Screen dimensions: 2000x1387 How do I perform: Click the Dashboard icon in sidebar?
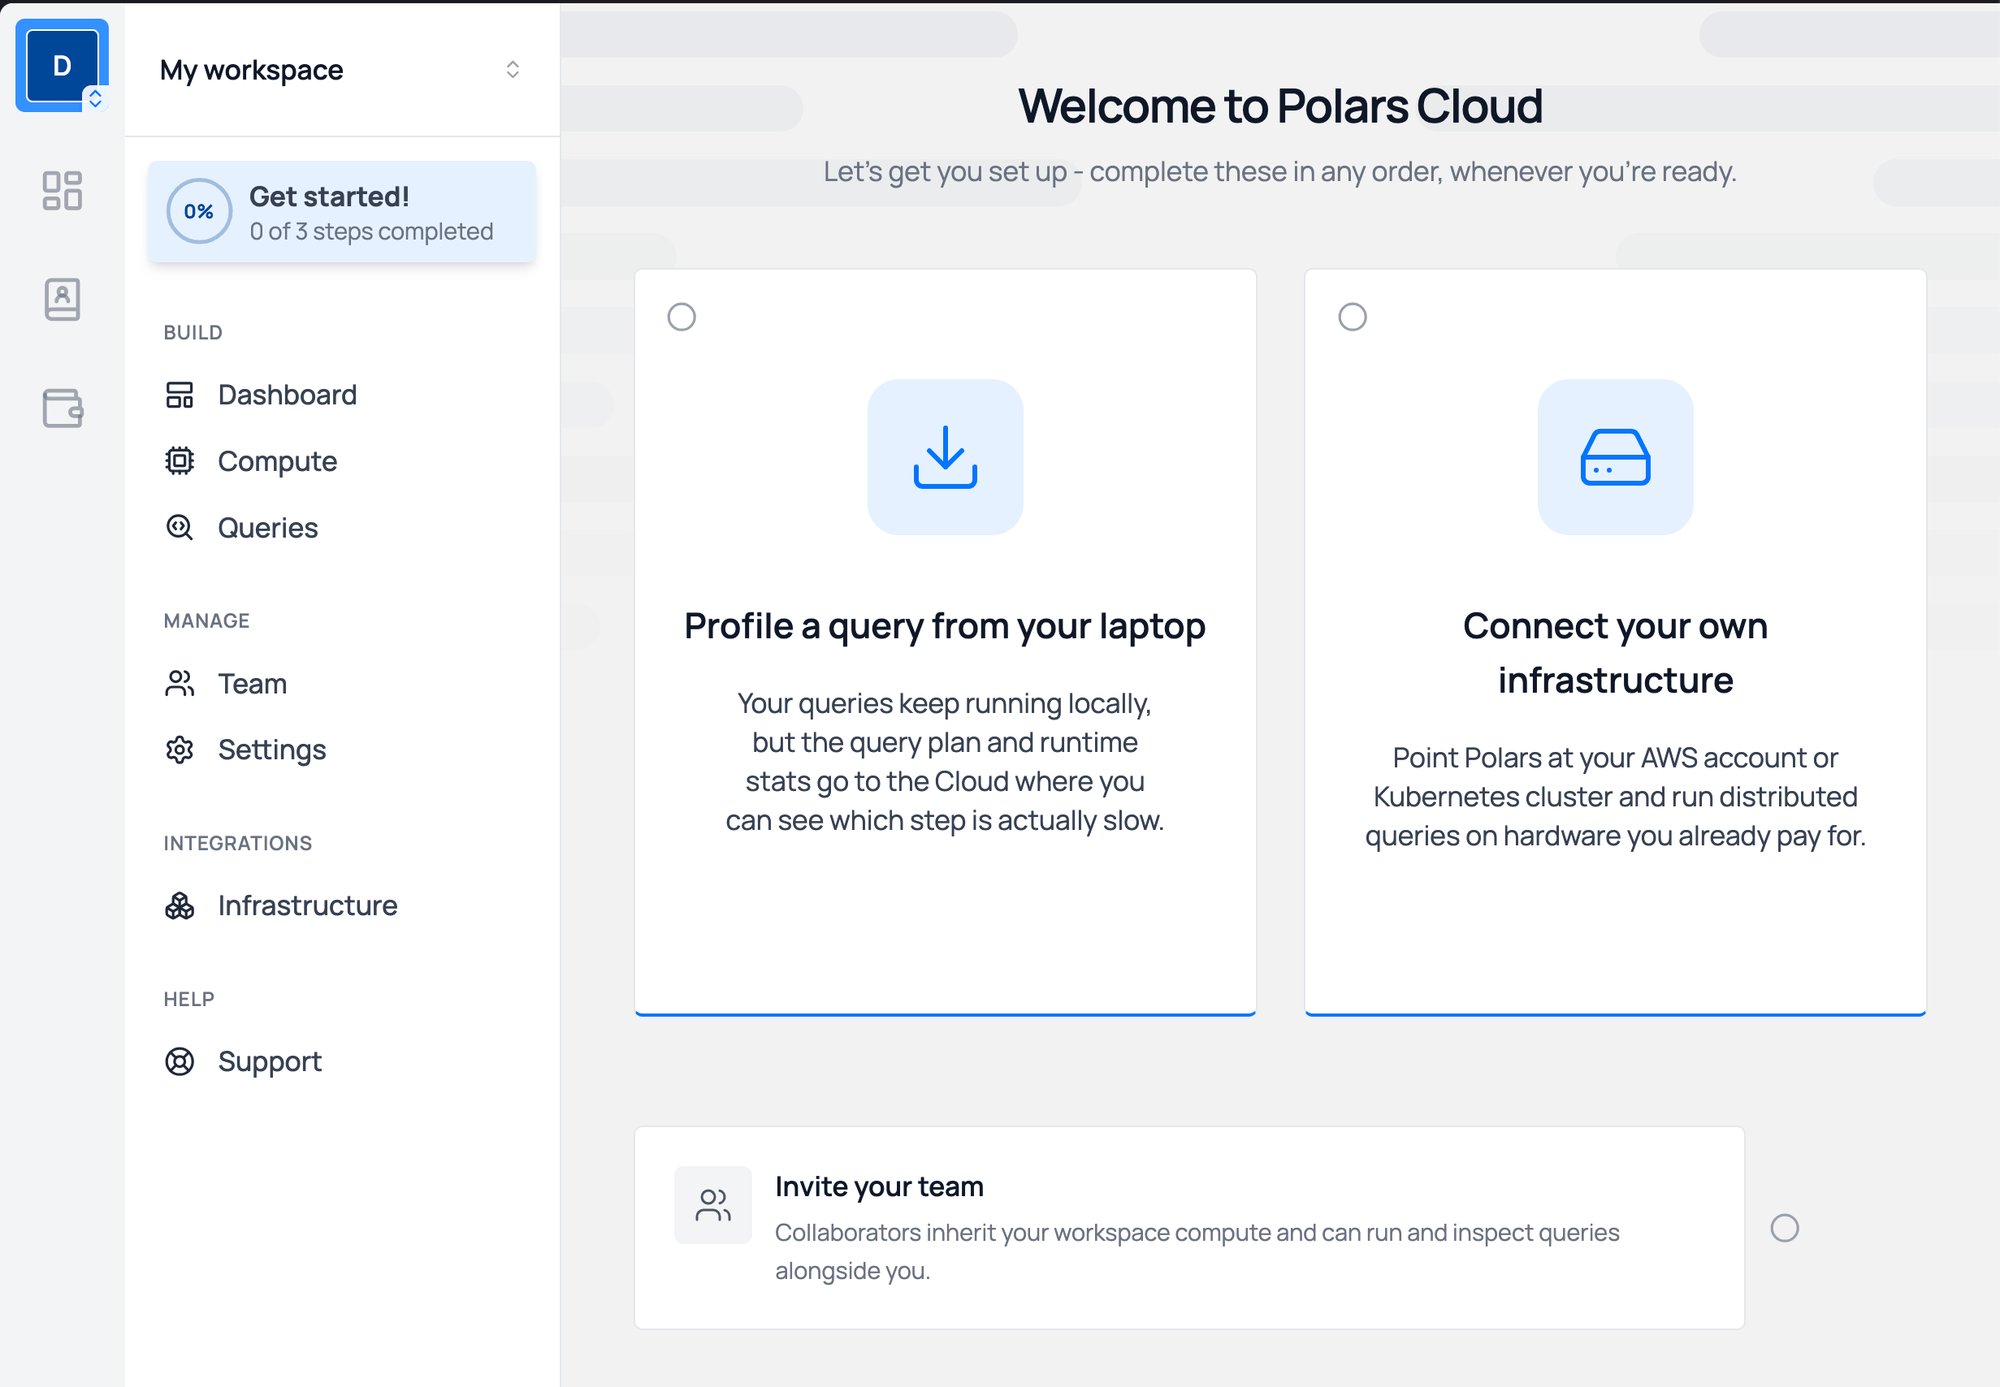[180, 395]
